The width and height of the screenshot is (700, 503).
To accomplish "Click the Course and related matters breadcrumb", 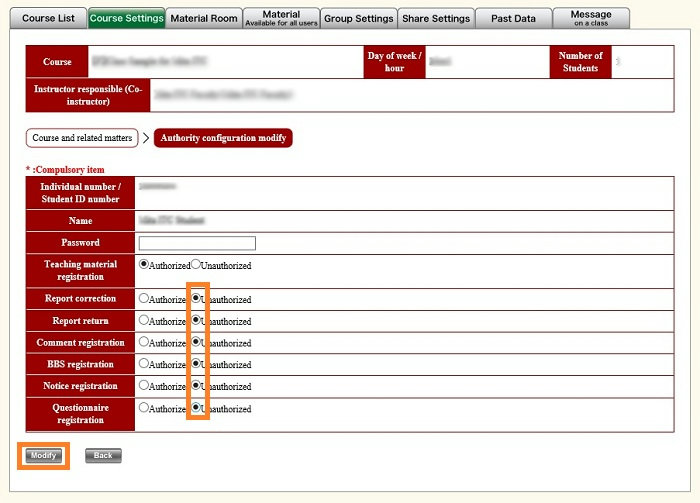I will pyautogui.click(x=82, y=138).
